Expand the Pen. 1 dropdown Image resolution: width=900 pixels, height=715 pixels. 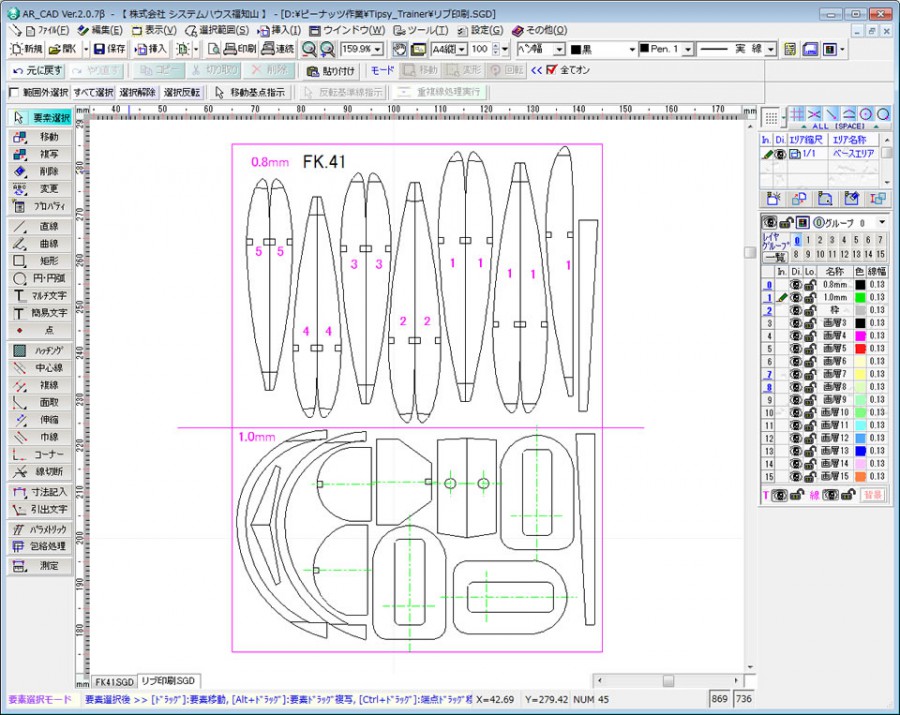pyautogui.click(x=687, y=49)
